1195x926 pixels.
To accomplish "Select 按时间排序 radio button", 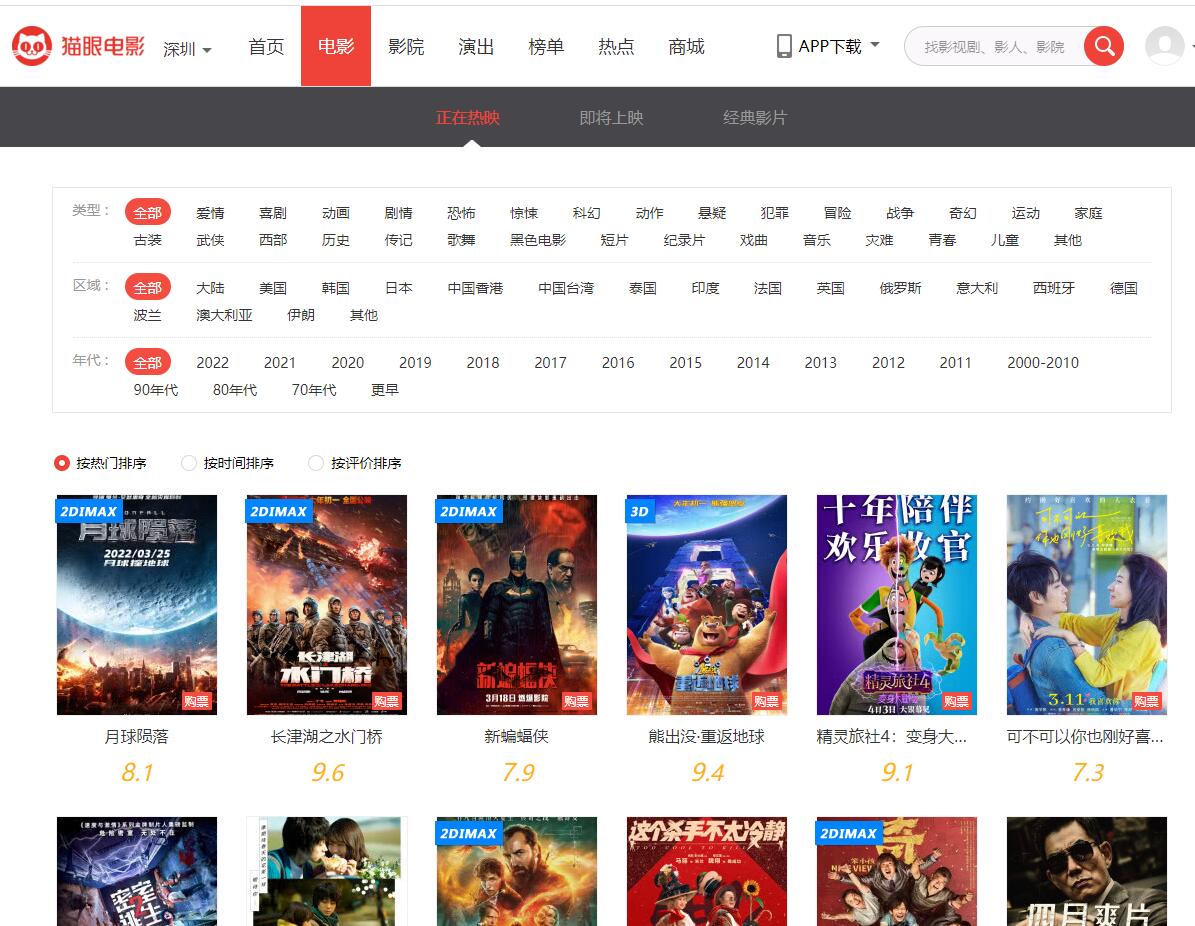I will point(188,463).
